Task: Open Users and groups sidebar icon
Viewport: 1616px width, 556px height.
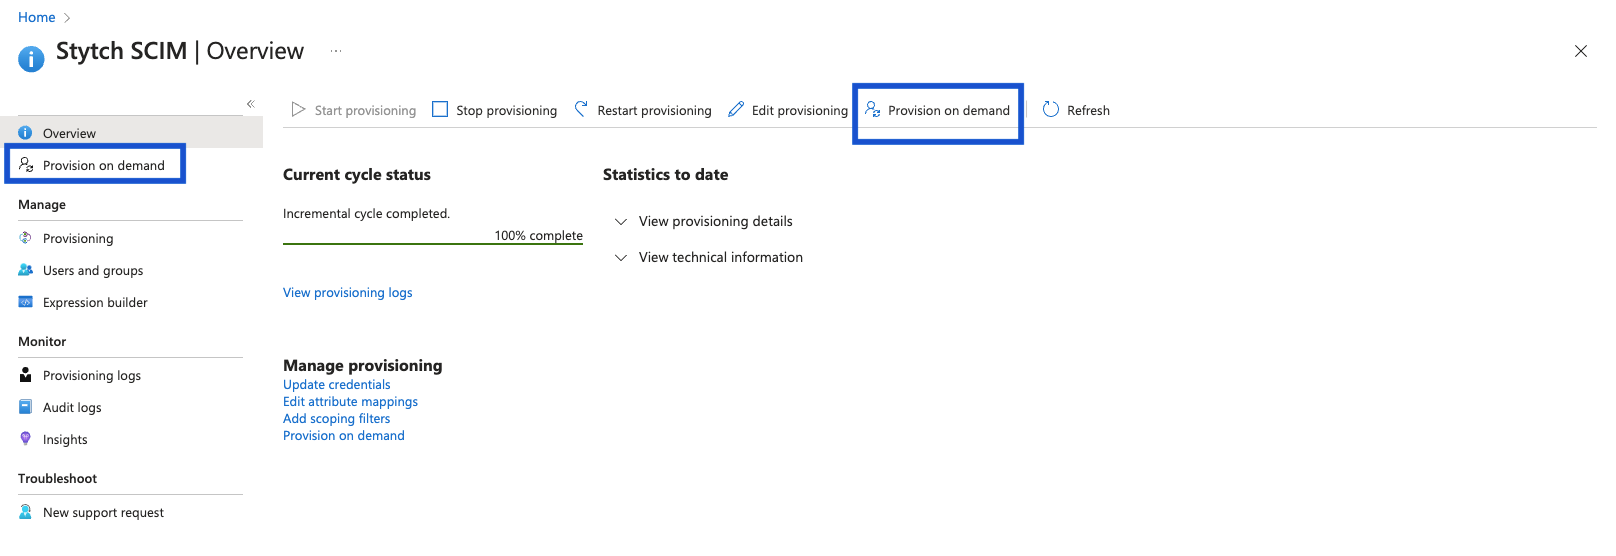Action: click(26, 270)
